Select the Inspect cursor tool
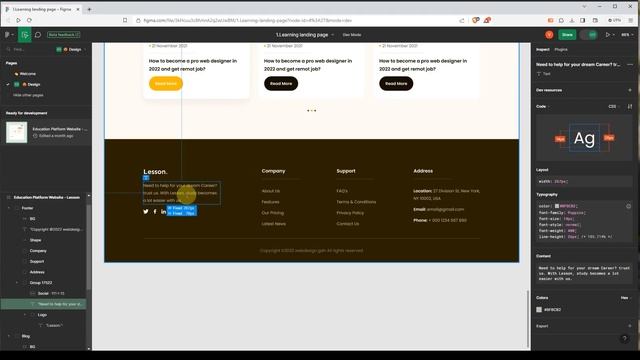The image size is (640, 360). 24,35
